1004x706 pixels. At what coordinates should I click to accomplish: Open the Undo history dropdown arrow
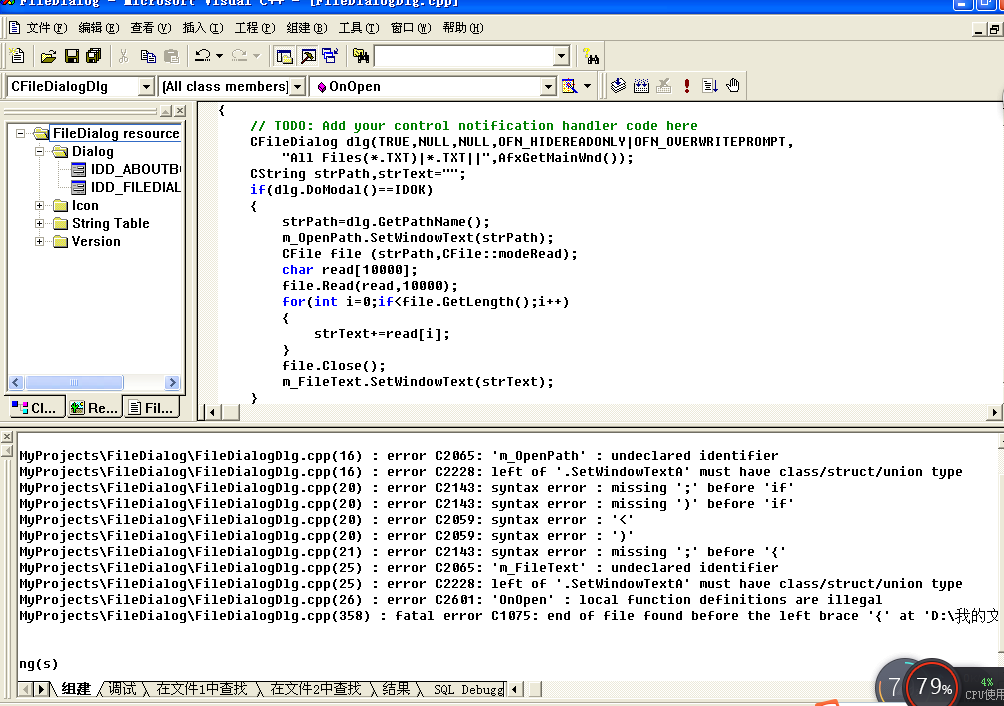(219, 56)
